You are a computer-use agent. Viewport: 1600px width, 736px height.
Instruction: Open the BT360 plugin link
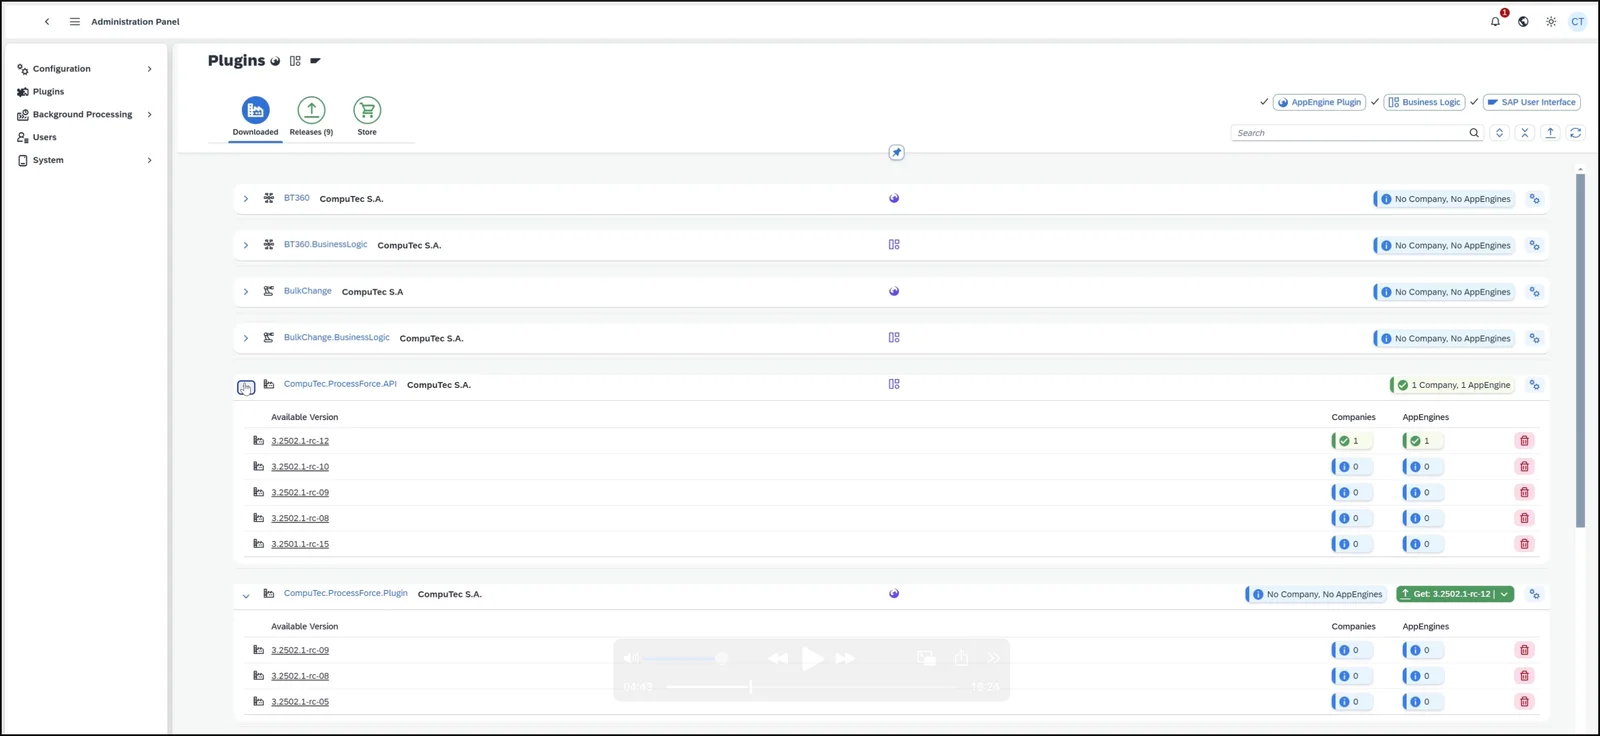296,198
